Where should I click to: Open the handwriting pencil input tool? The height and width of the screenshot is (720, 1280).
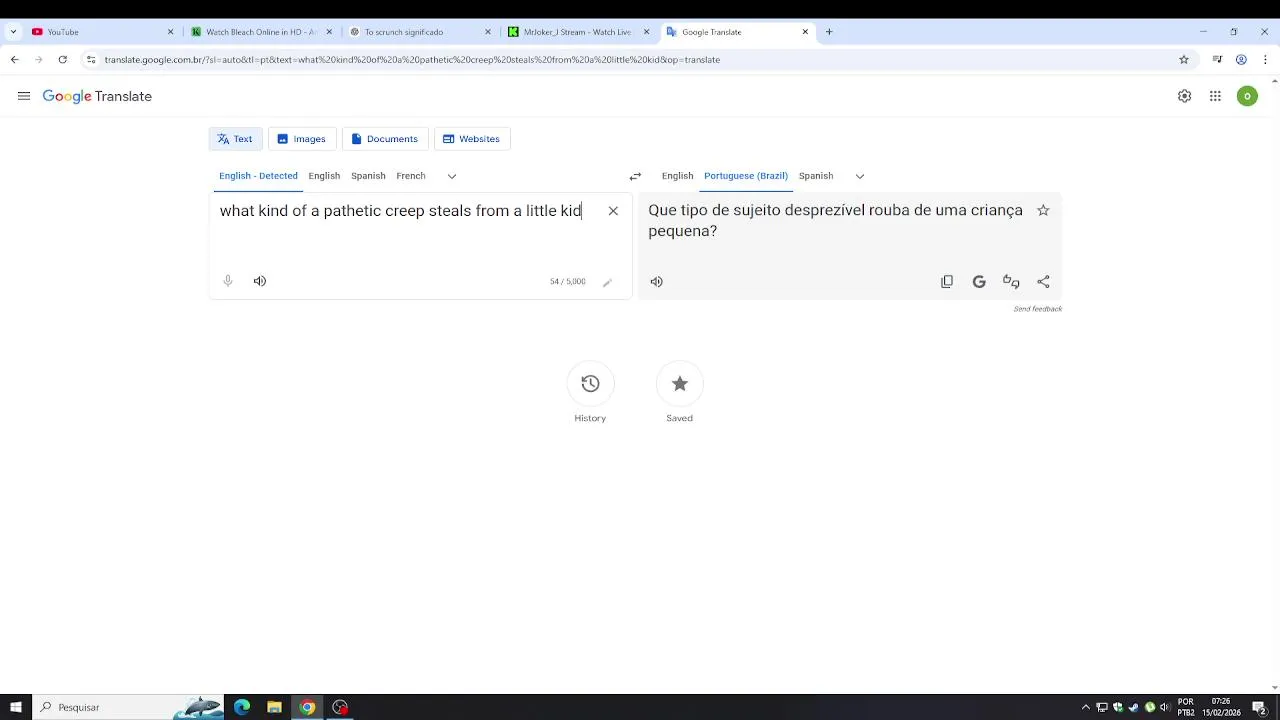tap(607, 282)
